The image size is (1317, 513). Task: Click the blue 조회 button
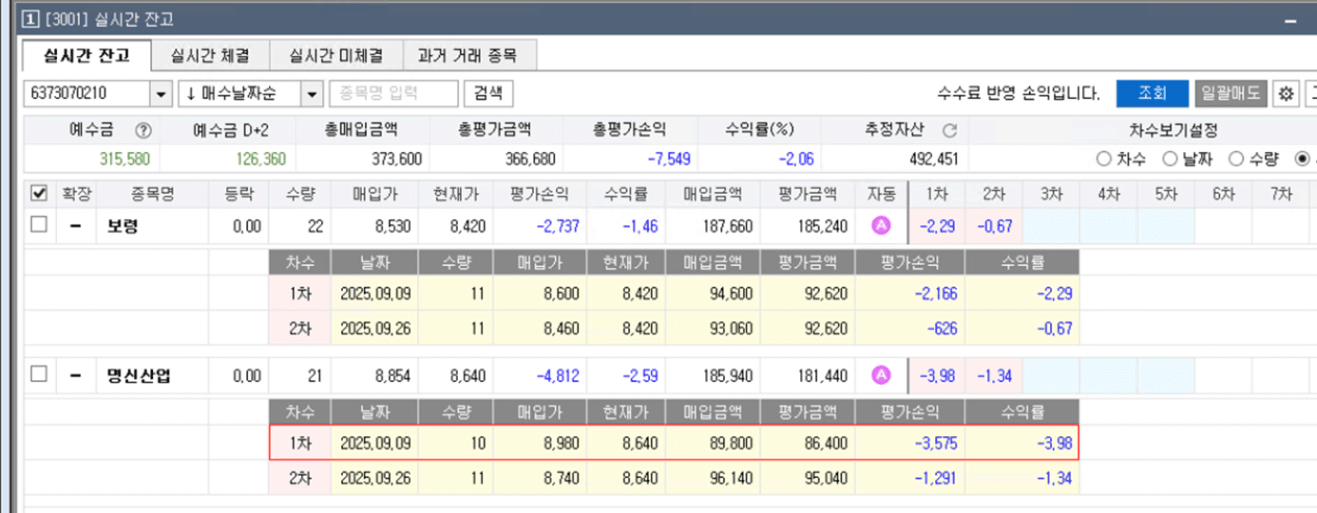pos(1151,94)
